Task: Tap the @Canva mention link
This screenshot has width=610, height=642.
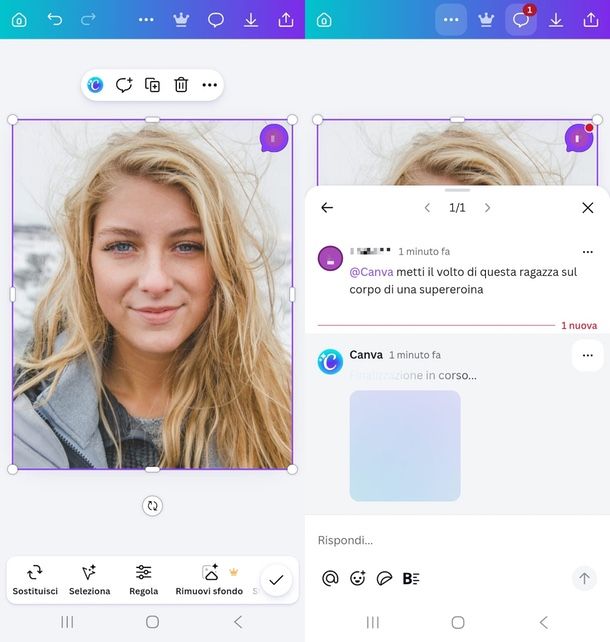Action: (x=371, y=272)
